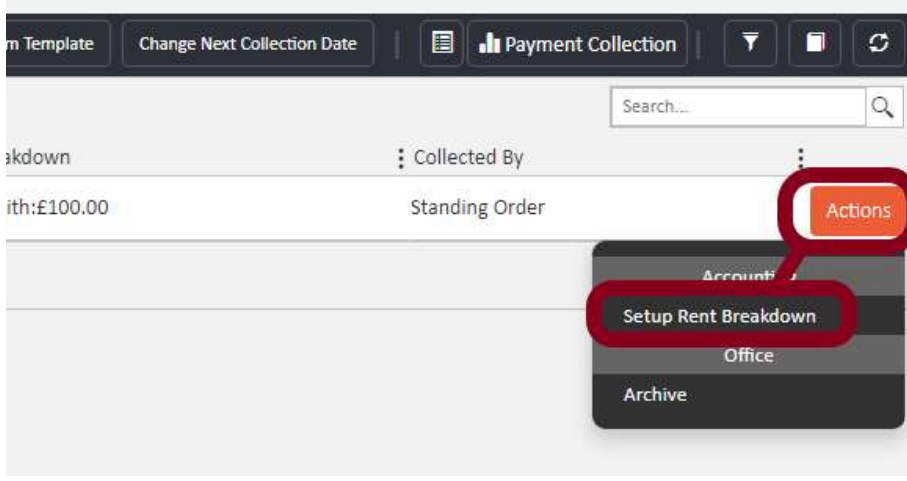Click the magnifying glass search icon

[881, 107]
